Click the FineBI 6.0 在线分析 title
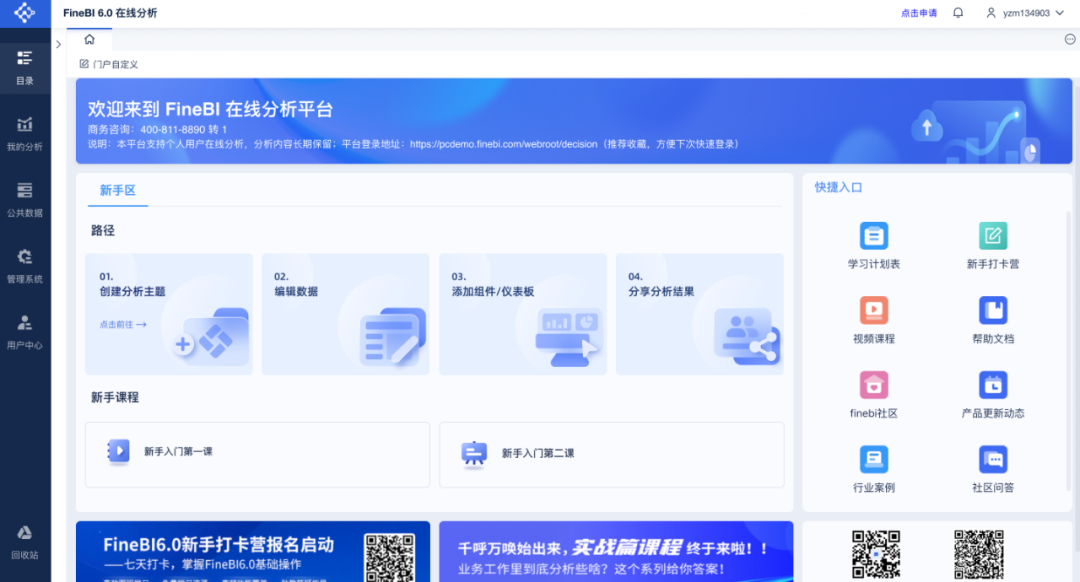The image size is (1080, 582). pos(110,13)
